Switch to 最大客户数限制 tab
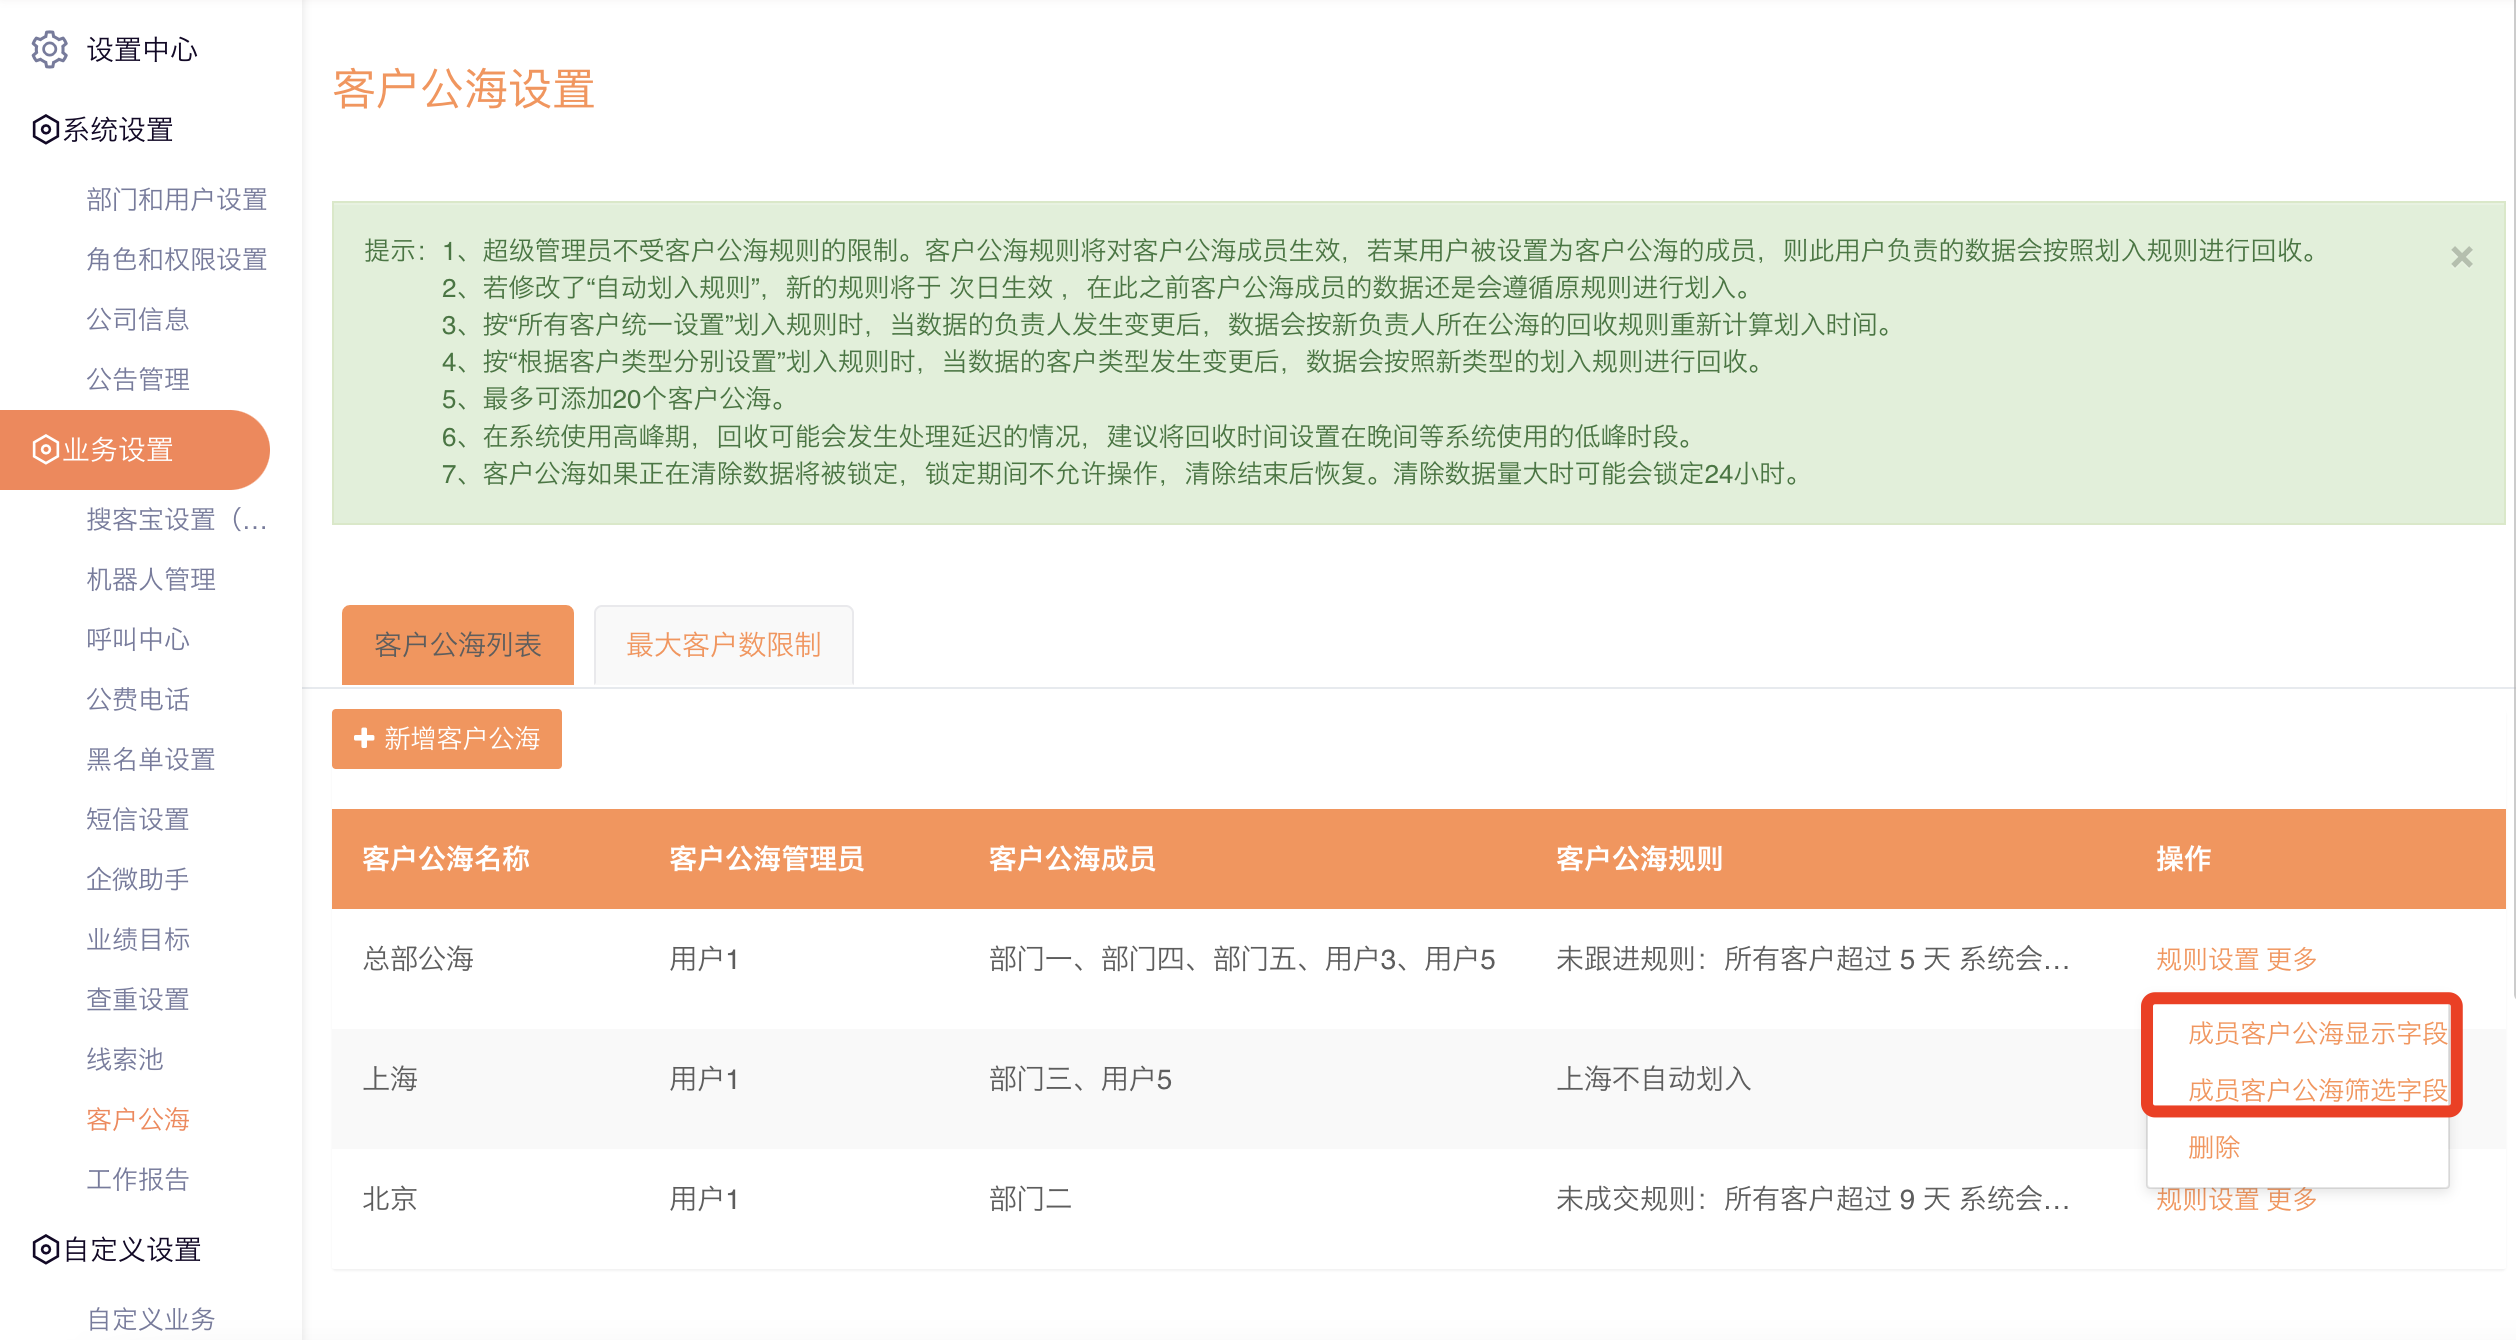 [x=723, y=645]
